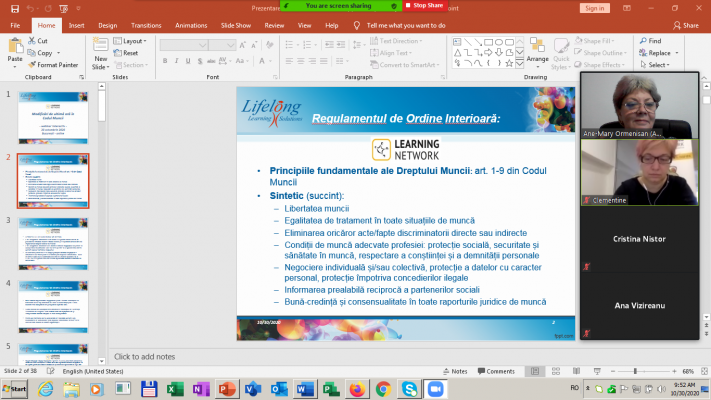Click the Format Painter tool

click(53, 64)
